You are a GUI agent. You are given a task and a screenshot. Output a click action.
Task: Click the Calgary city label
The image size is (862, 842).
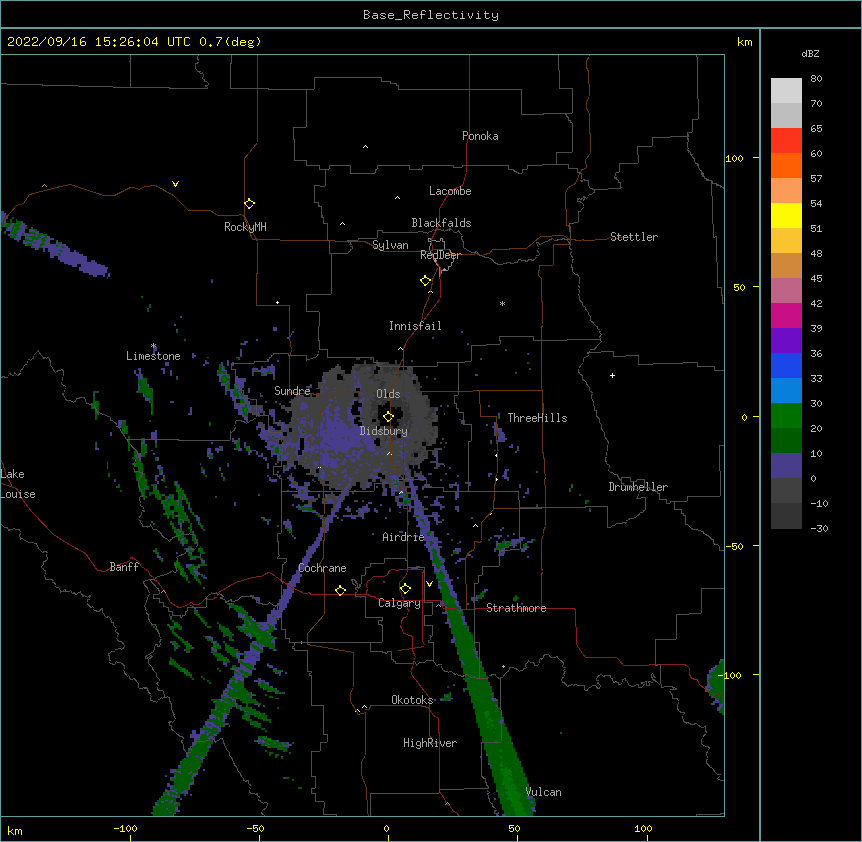point(400,603)
